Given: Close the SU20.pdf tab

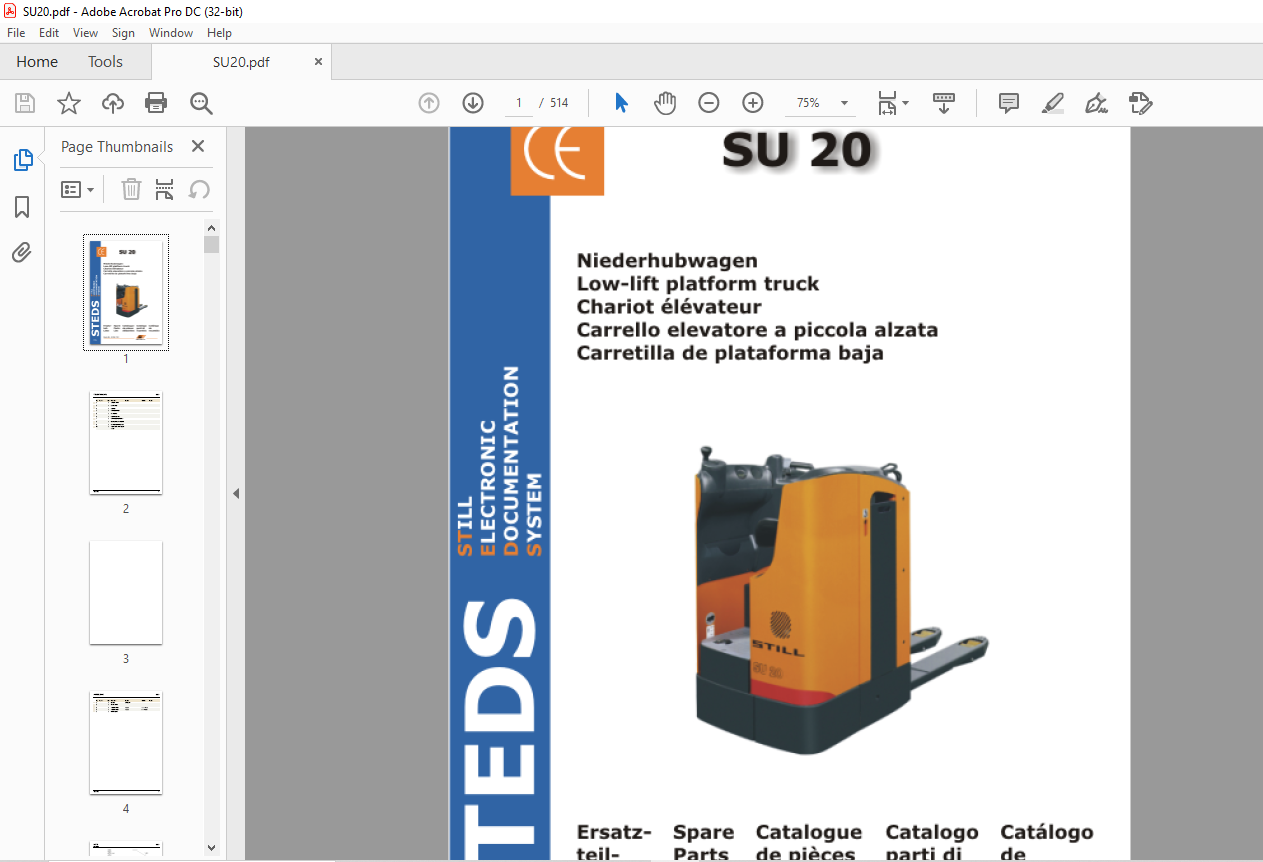Looking at the screenshot, I should tap(319, 62).
